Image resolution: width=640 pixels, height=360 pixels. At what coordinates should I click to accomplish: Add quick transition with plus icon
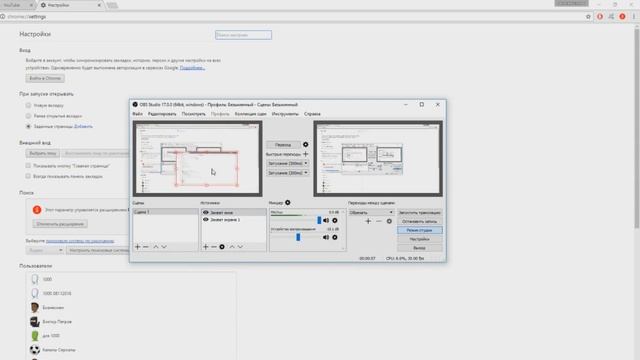[x=305, y=154]
